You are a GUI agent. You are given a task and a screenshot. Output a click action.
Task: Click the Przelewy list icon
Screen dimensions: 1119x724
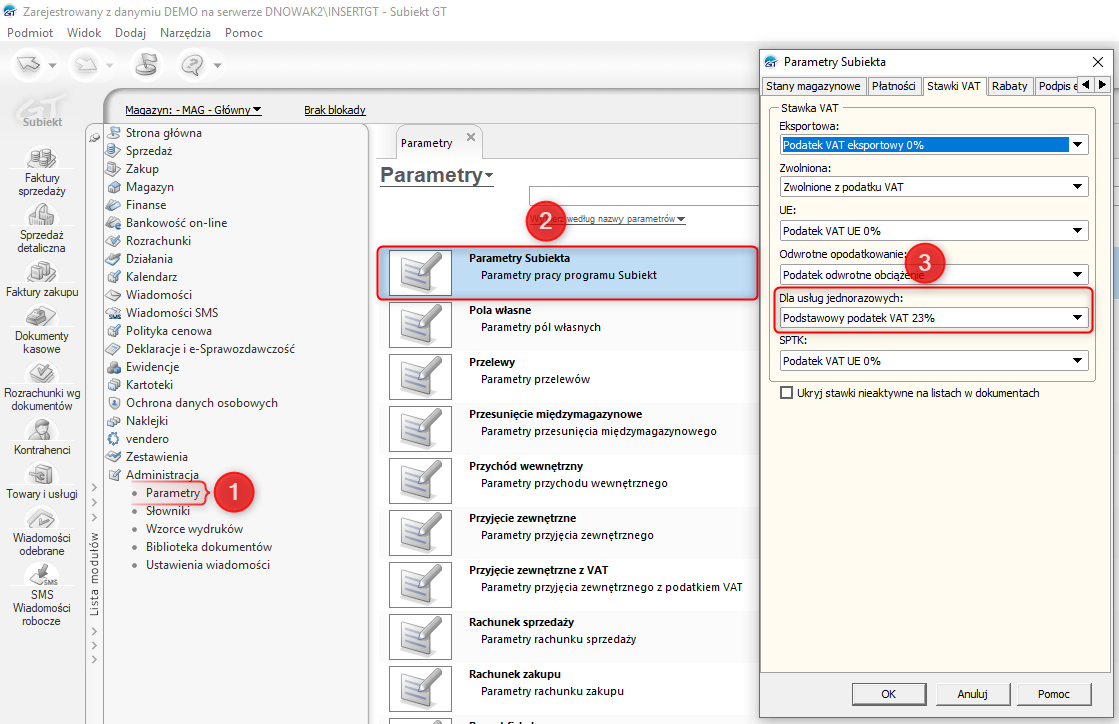420,377
